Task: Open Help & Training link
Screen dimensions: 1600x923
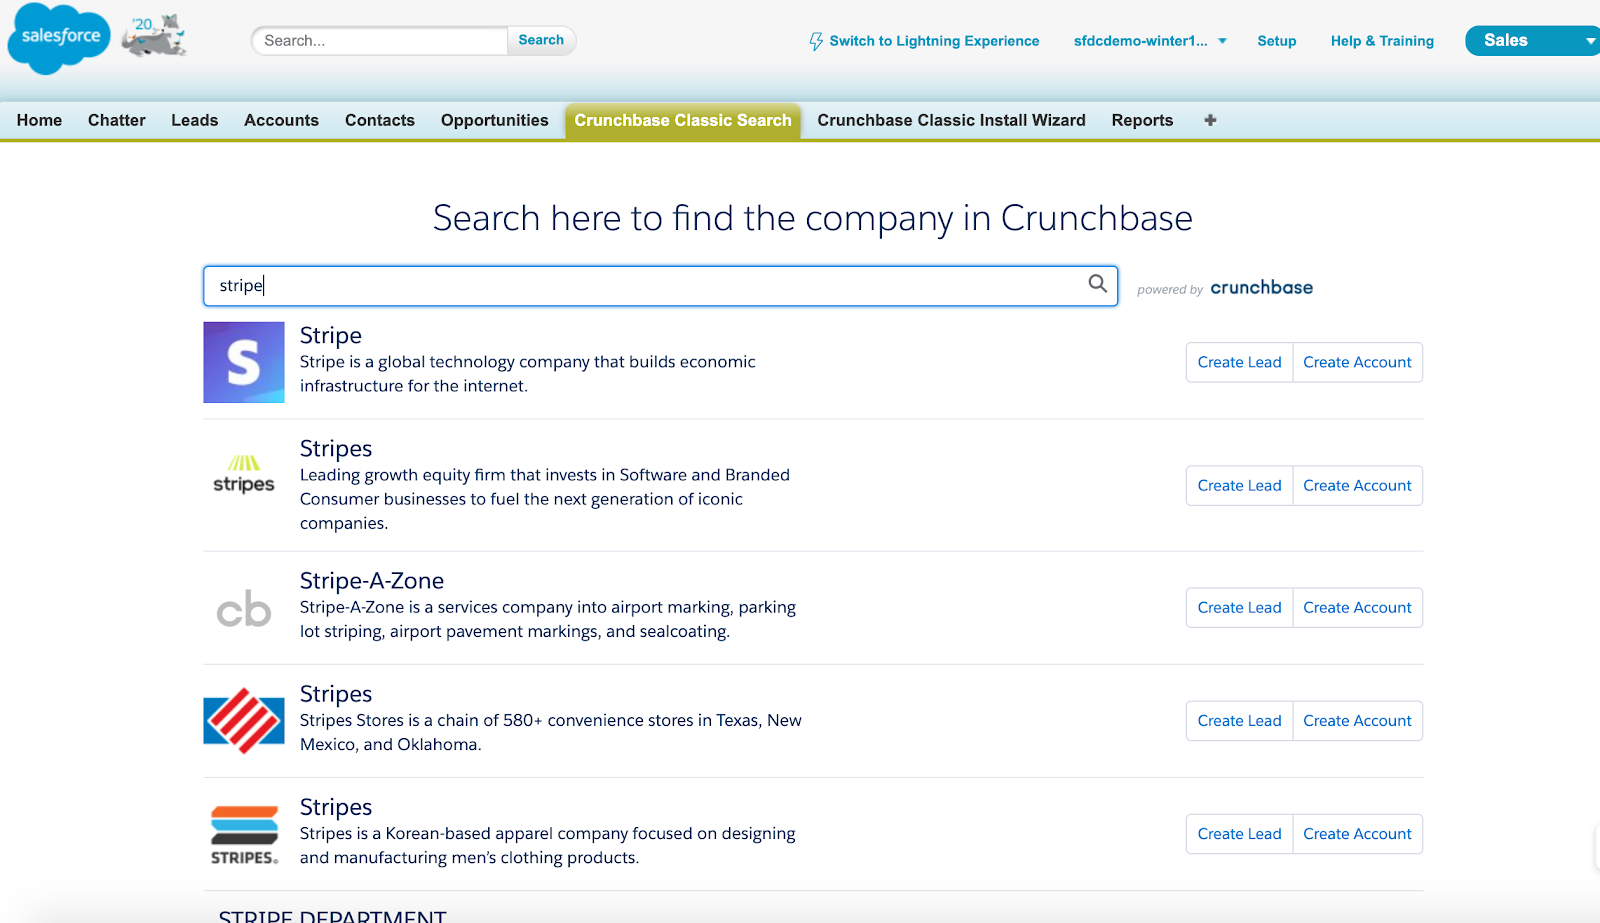Action: 1382,41
